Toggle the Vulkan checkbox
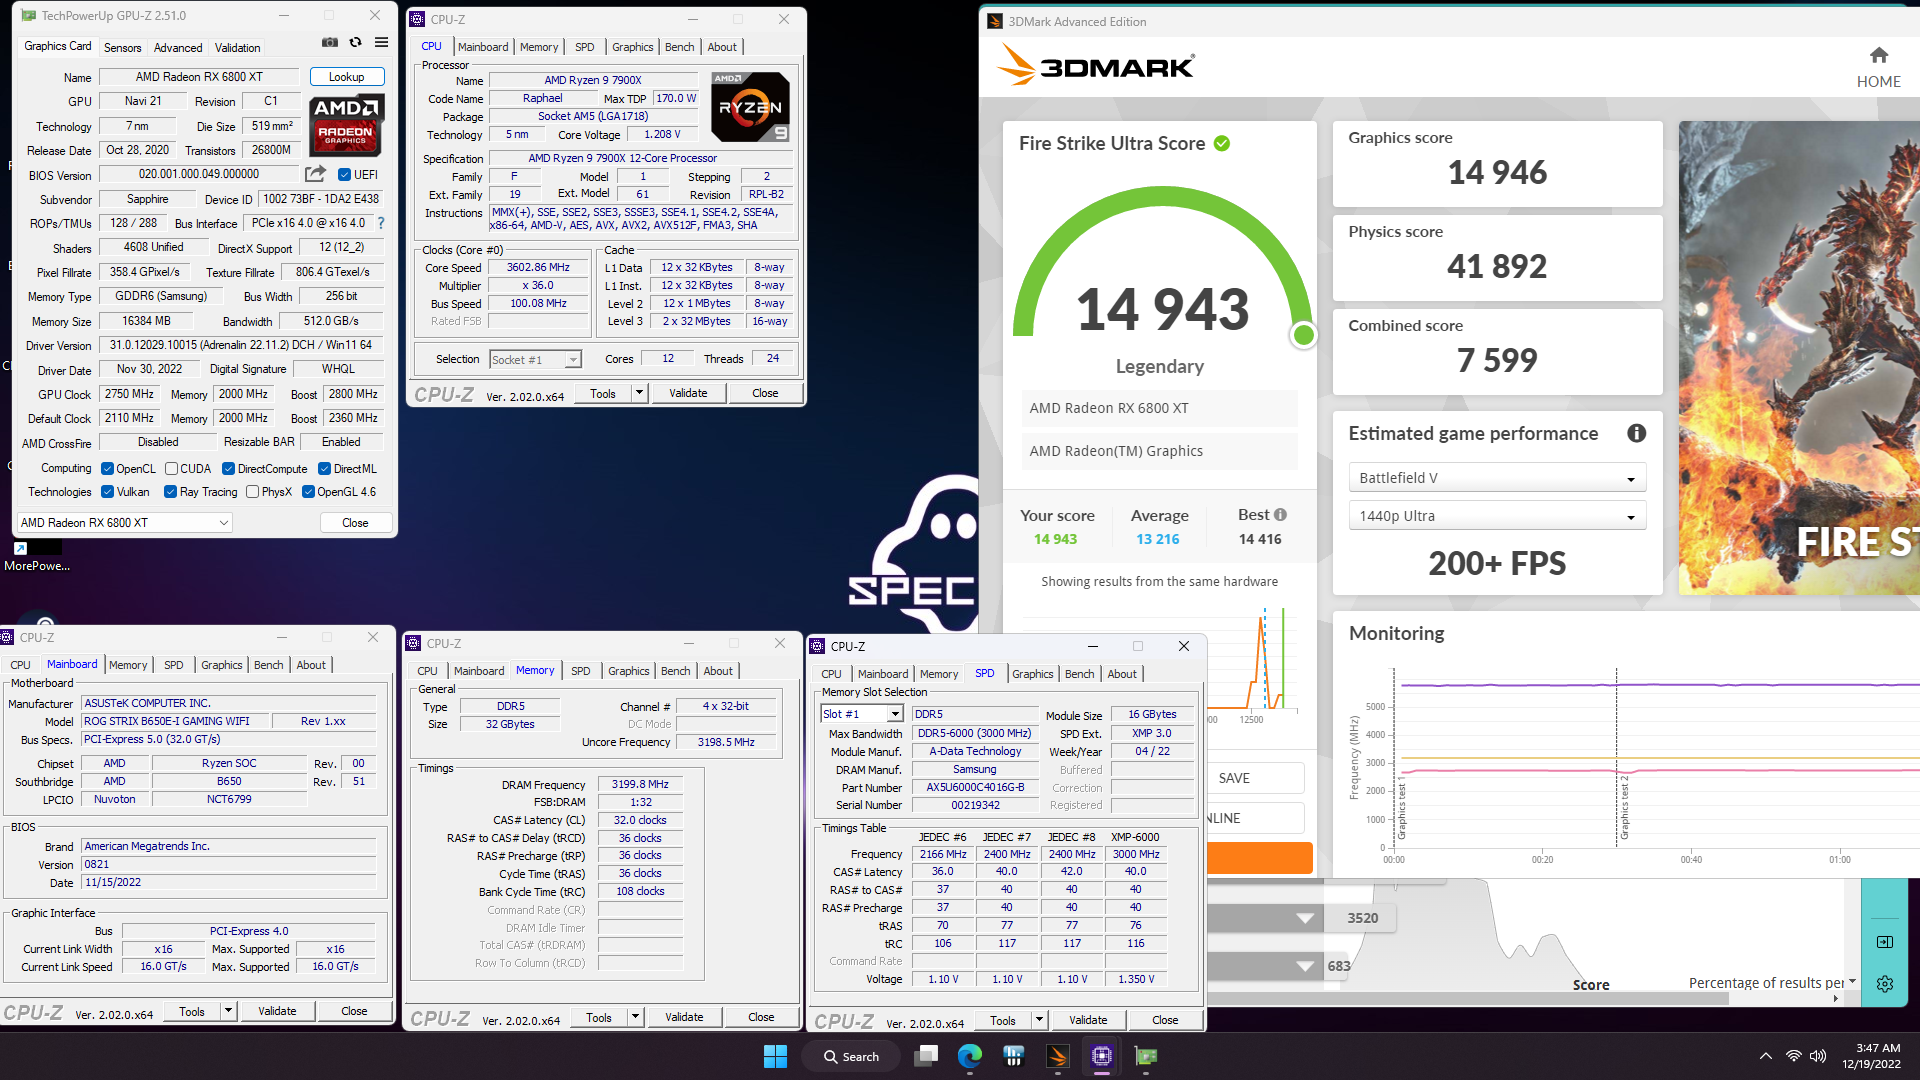This screenshot has width=1920, height=1080. tap(107, 492)
